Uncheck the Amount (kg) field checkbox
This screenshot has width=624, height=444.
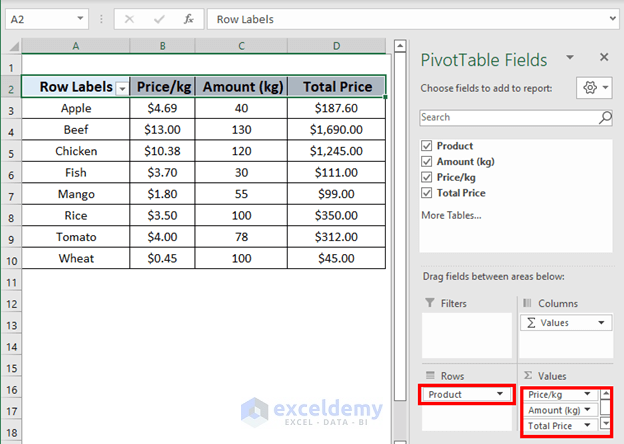click(x=427, y=162)
